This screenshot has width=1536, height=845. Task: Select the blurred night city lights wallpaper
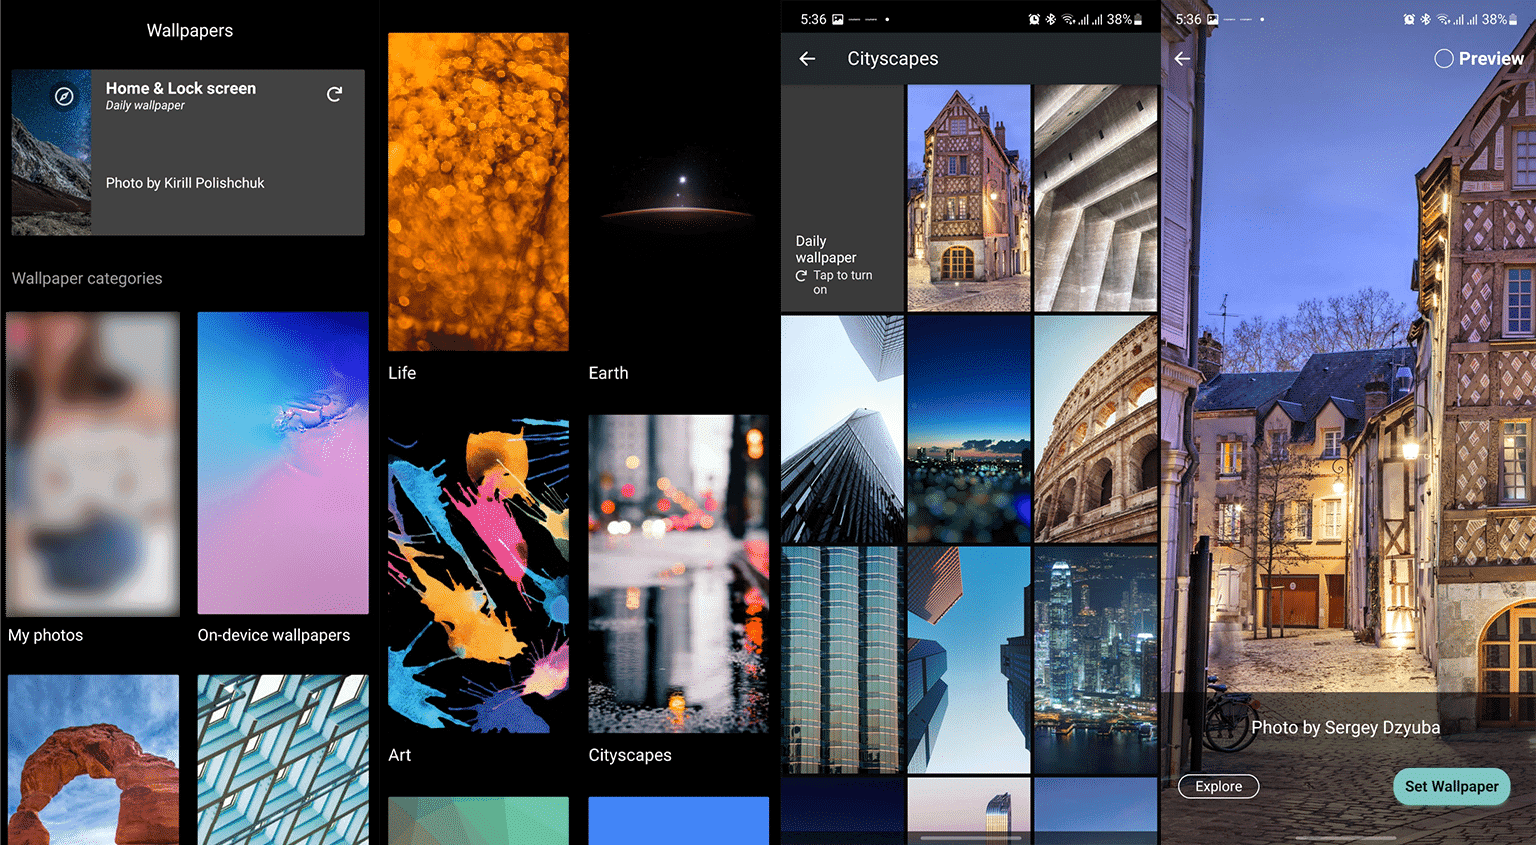(968, 430)
